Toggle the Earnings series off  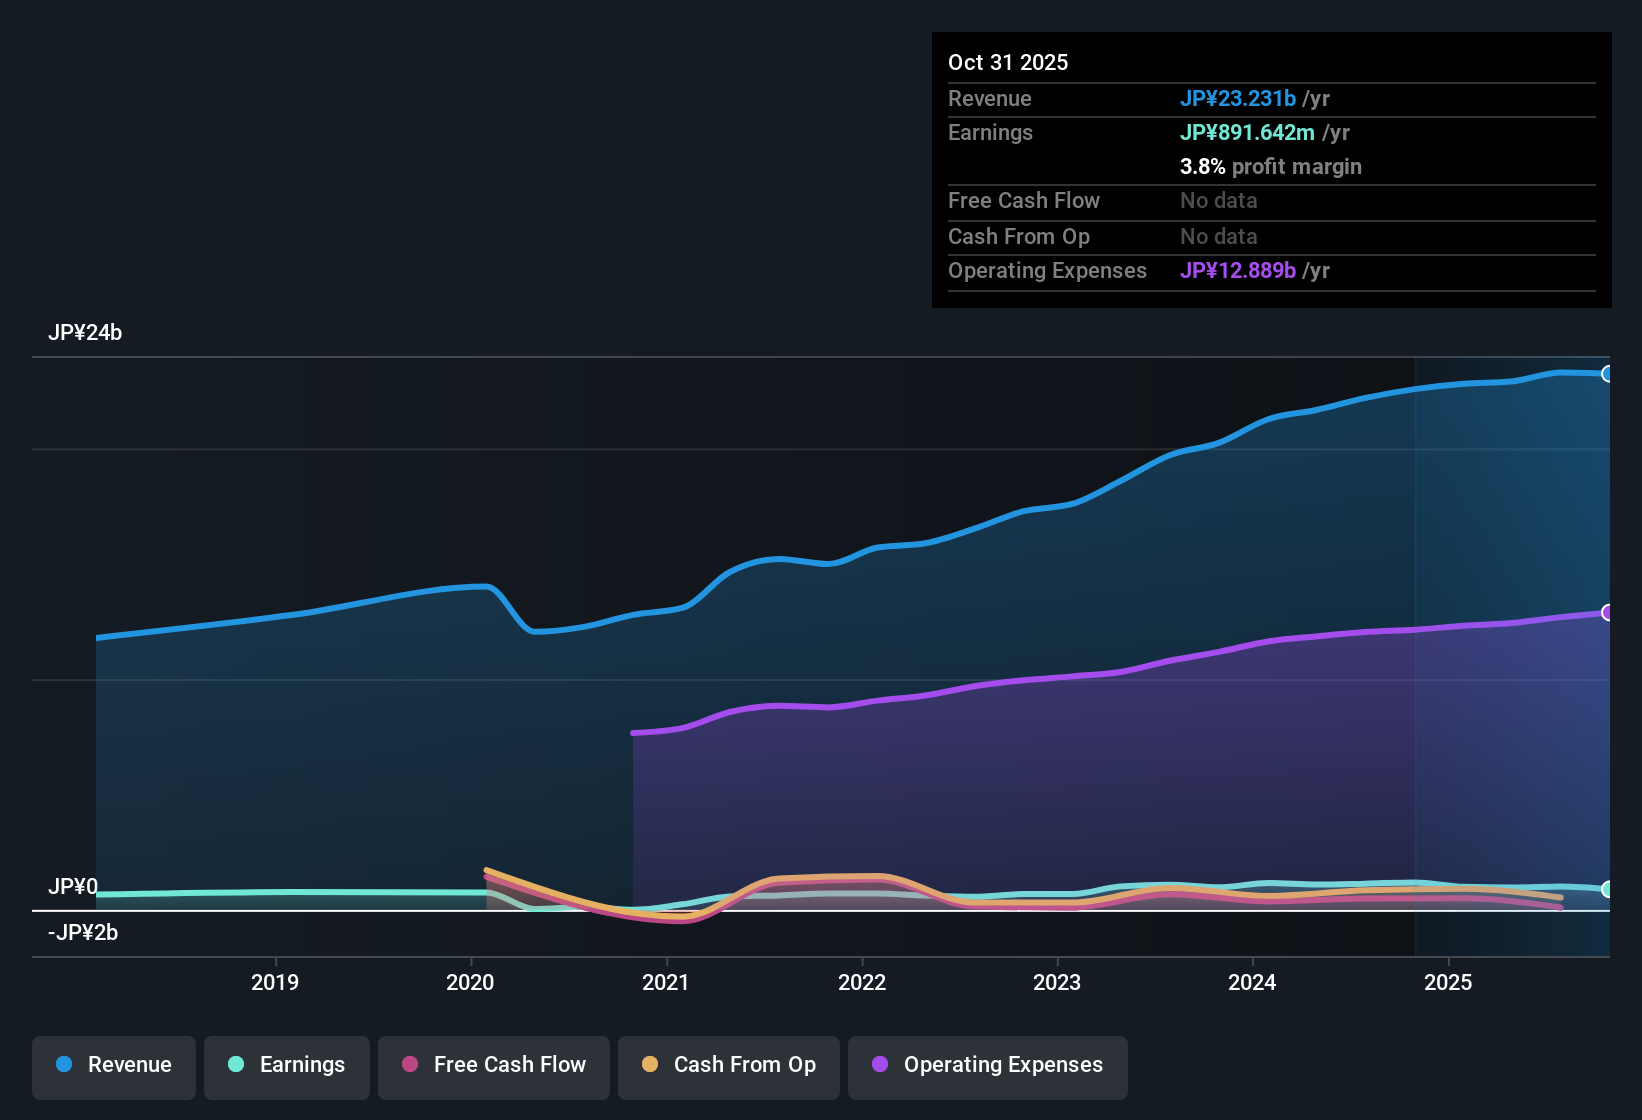click(x=287, y=1065)
